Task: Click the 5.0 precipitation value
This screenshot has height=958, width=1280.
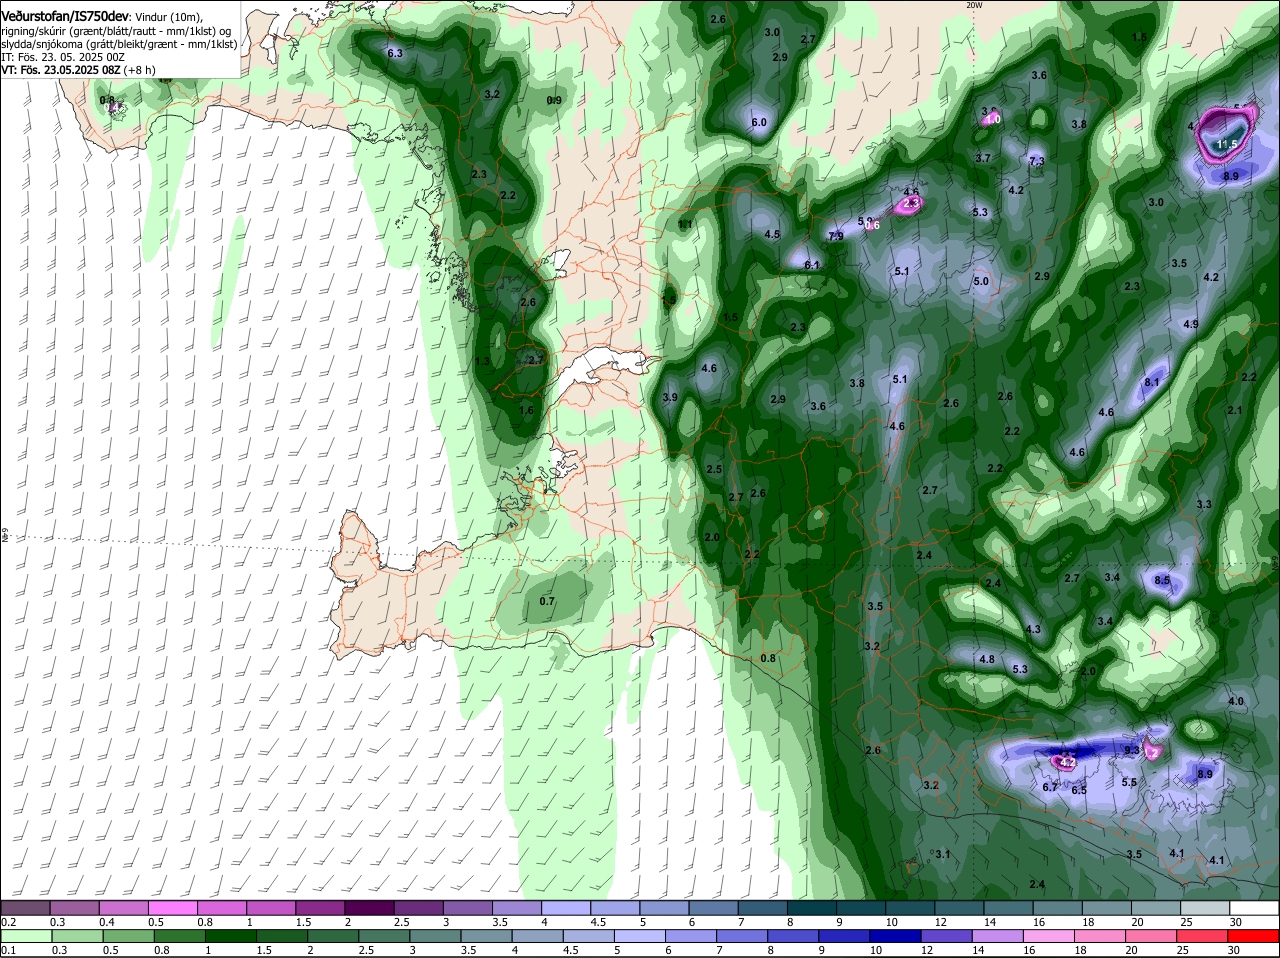Action: pyautogui.click(x=981, y=281)
